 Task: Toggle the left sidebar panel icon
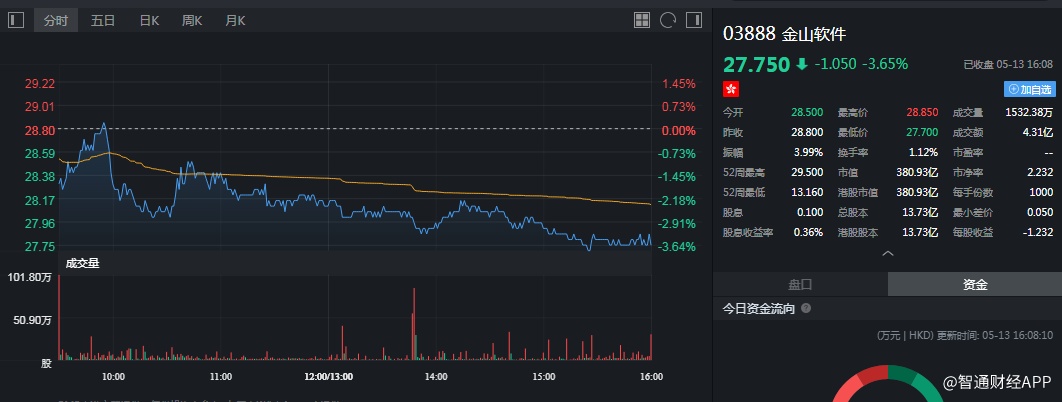click(15, 20)
